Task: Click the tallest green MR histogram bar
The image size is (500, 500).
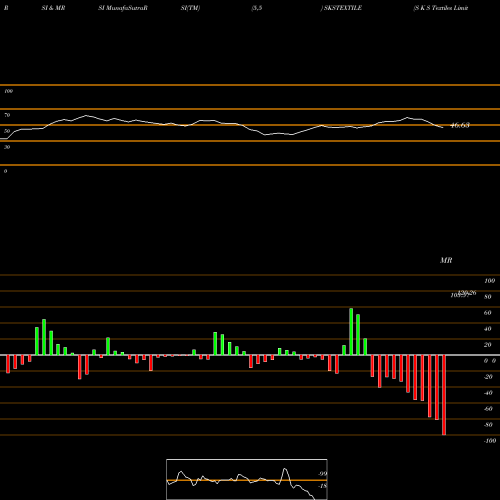Action: click(x=351, y=332)
